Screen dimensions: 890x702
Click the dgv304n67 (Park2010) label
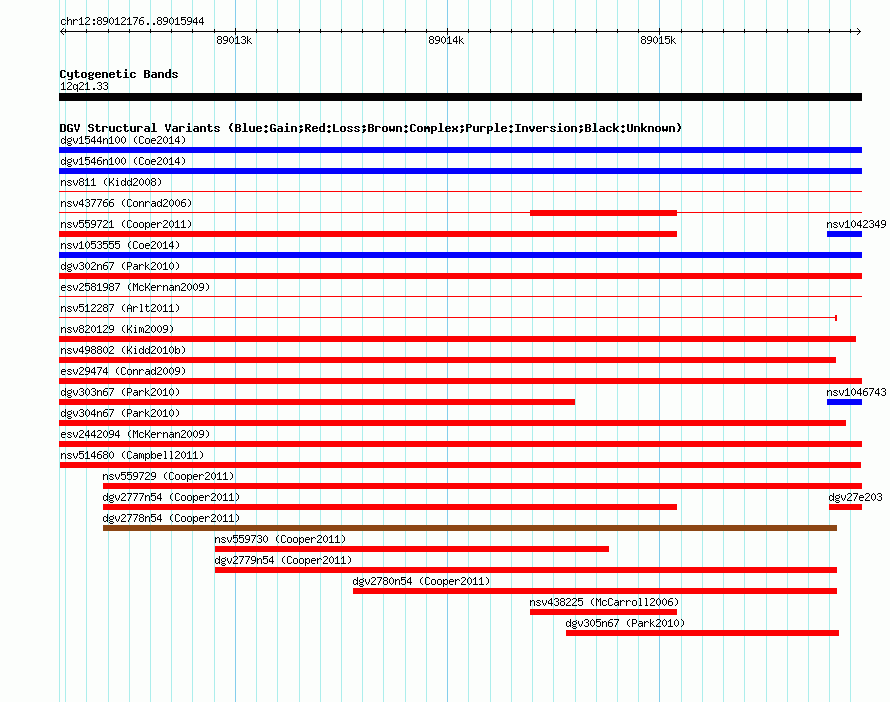(x=120, y=413)
